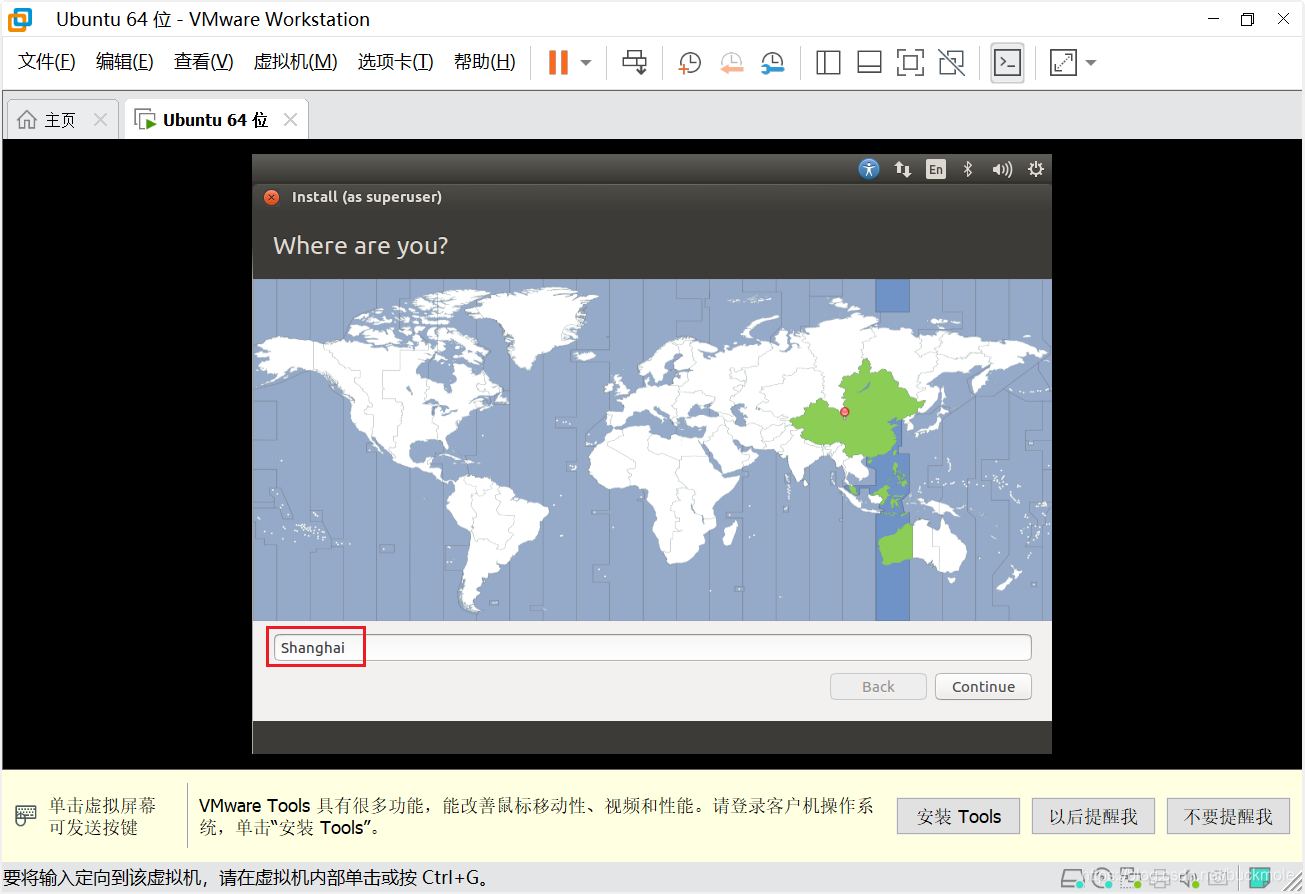Click 'Where are you?' heading text
1305x894 pixels.
coord(360,246)
